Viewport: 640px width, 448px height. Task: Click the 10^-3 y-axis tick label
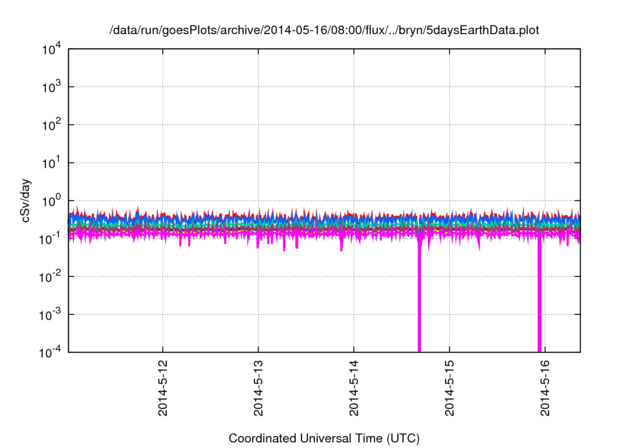(50, 315)
